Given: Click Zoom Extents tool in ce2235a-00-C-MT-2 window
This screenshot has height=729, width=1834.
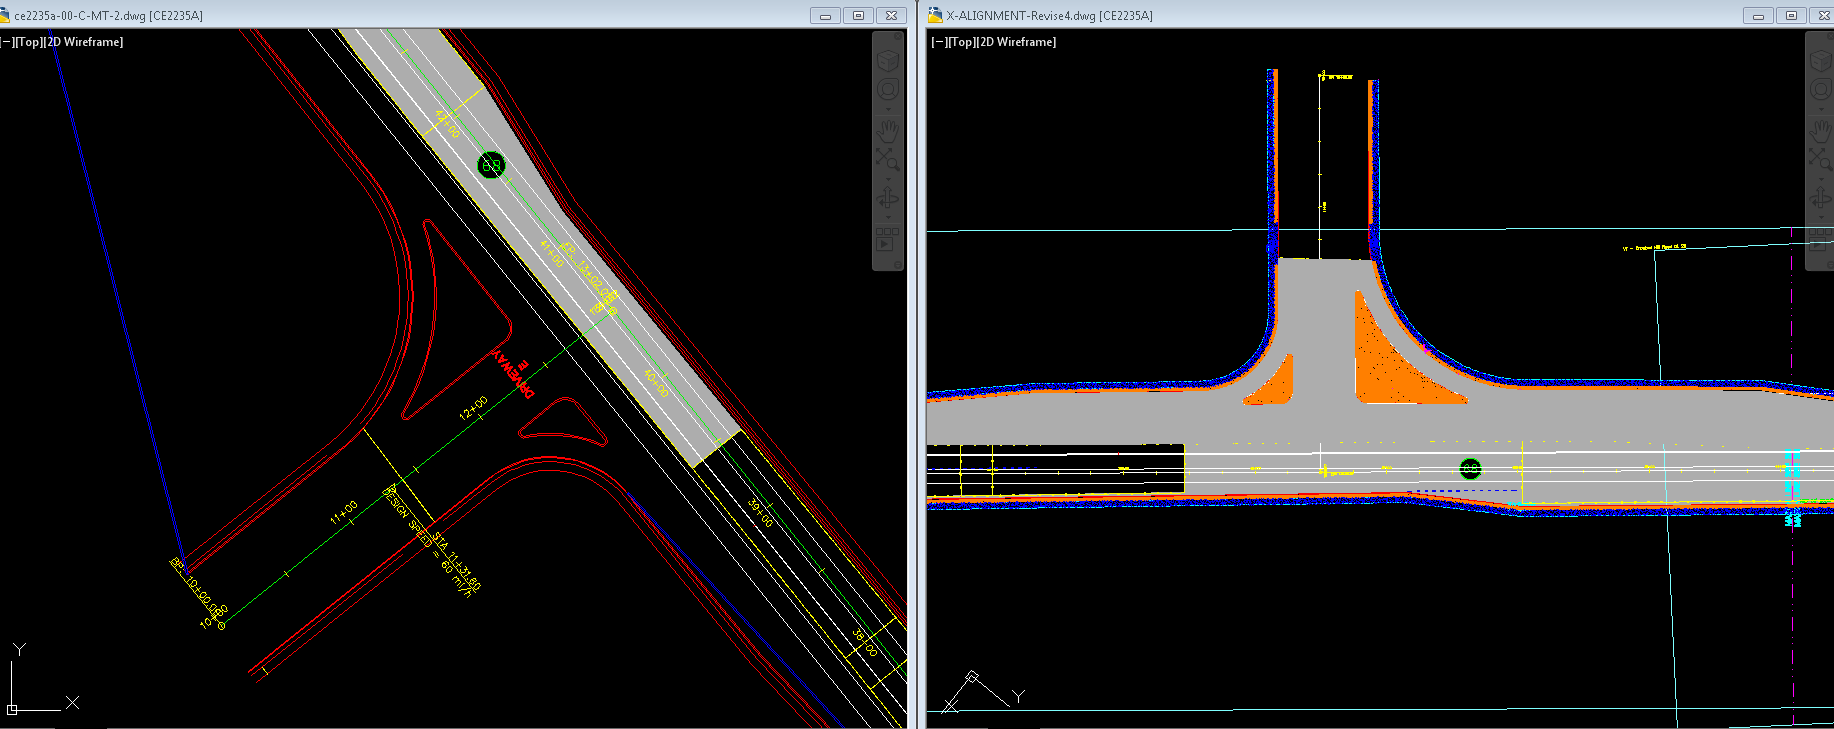Looking at the screenshot, I should click(x=888, y=159).
